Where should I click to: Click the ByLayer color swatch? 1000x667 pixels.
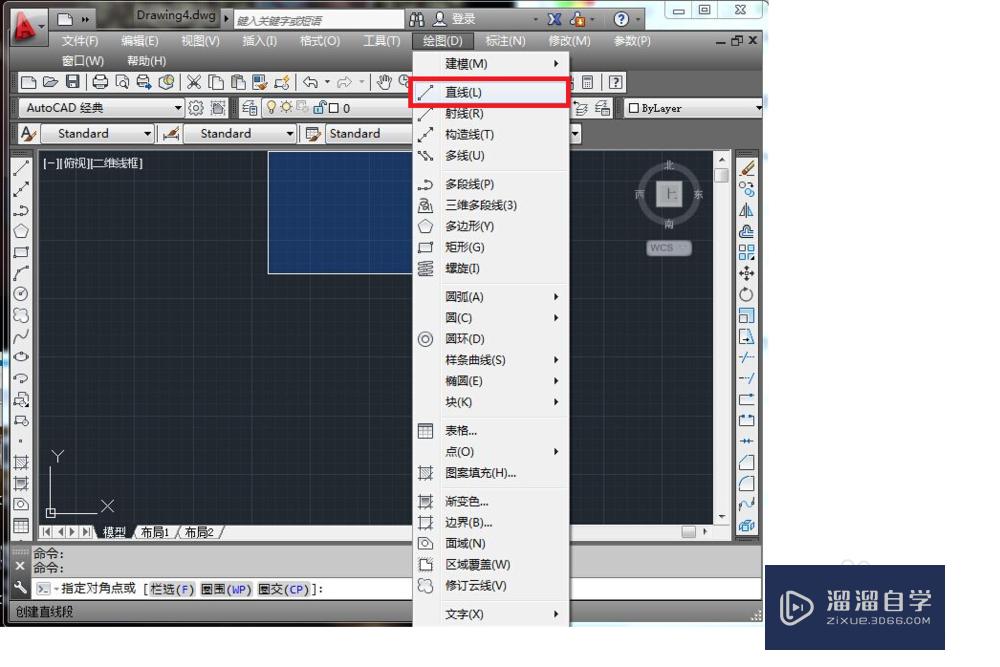point(634,106)
